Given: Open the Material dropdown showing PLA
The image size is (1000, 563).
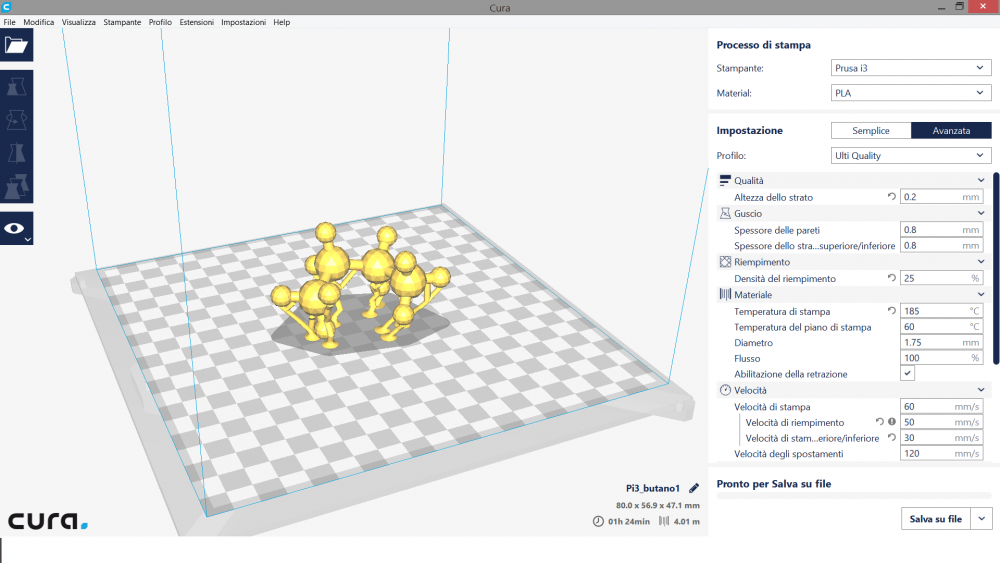Looking at the screenshot, I should pos(910,93).
